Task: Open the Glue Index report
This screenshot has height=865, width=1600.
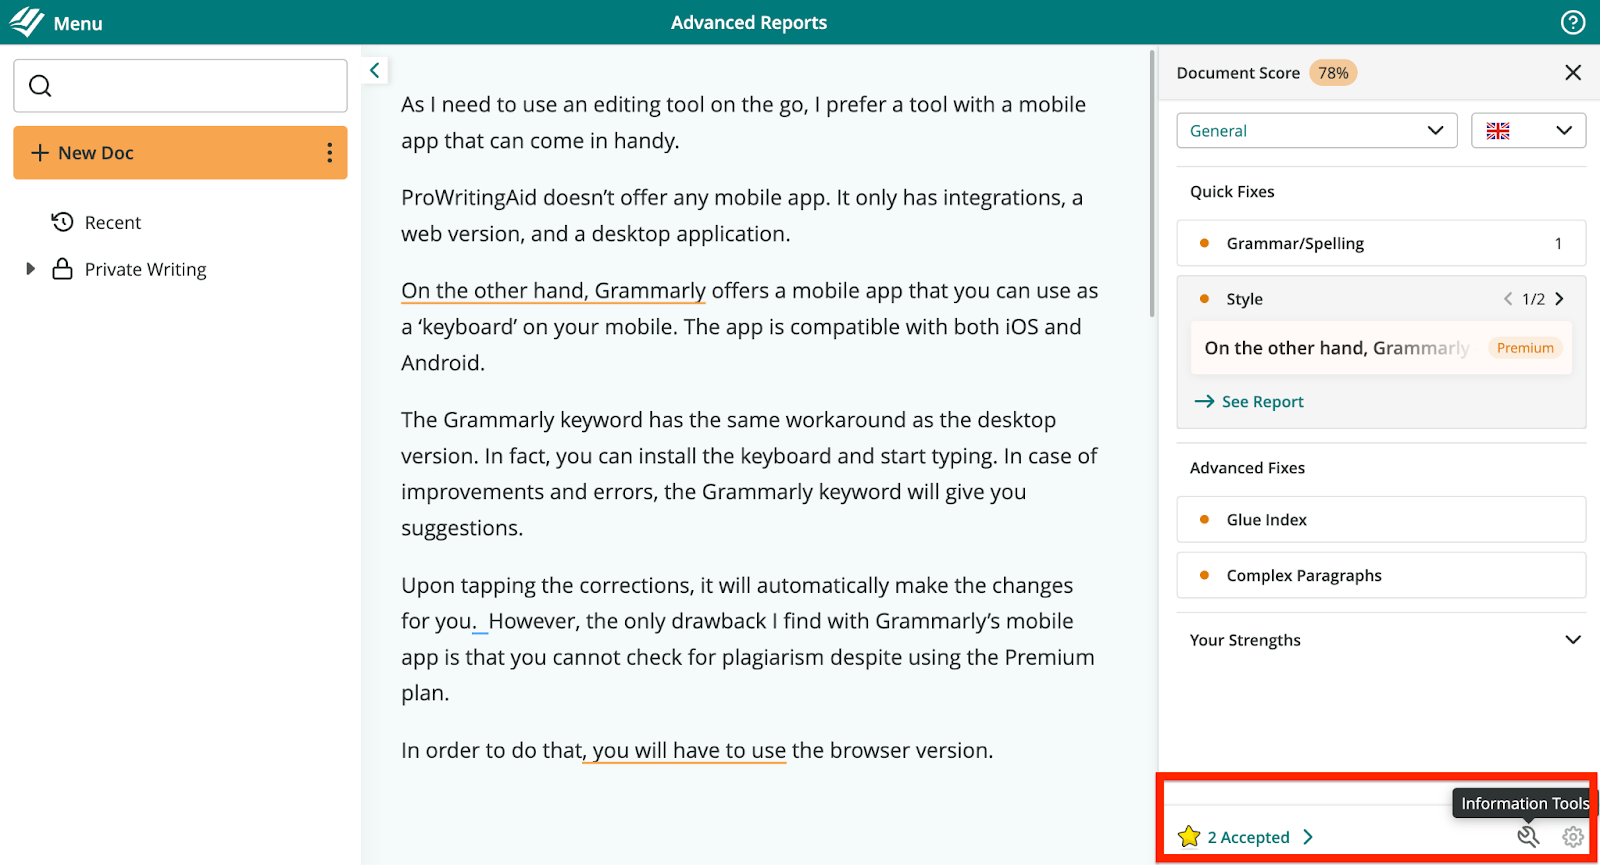Action: pyautogui.click(x=1381, y=520)
